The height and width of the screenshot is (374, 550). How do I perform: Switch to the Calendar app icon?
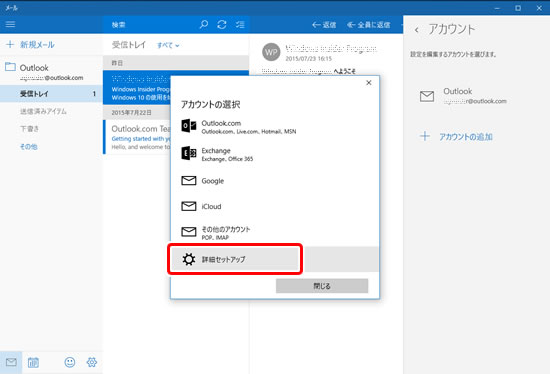33,362
